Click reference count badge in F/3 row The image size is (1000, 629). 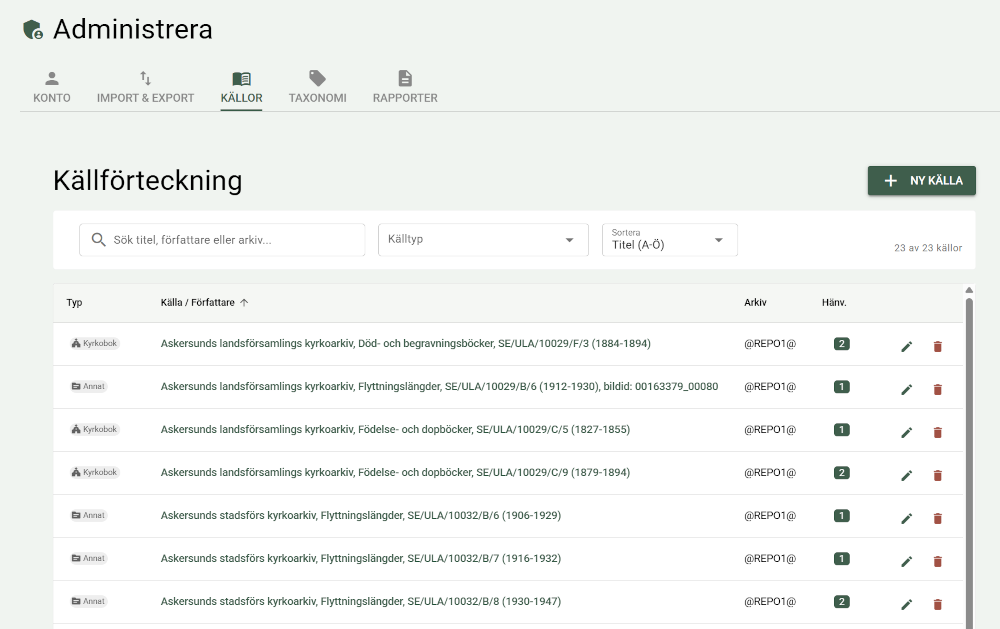(x=841, y=344)
